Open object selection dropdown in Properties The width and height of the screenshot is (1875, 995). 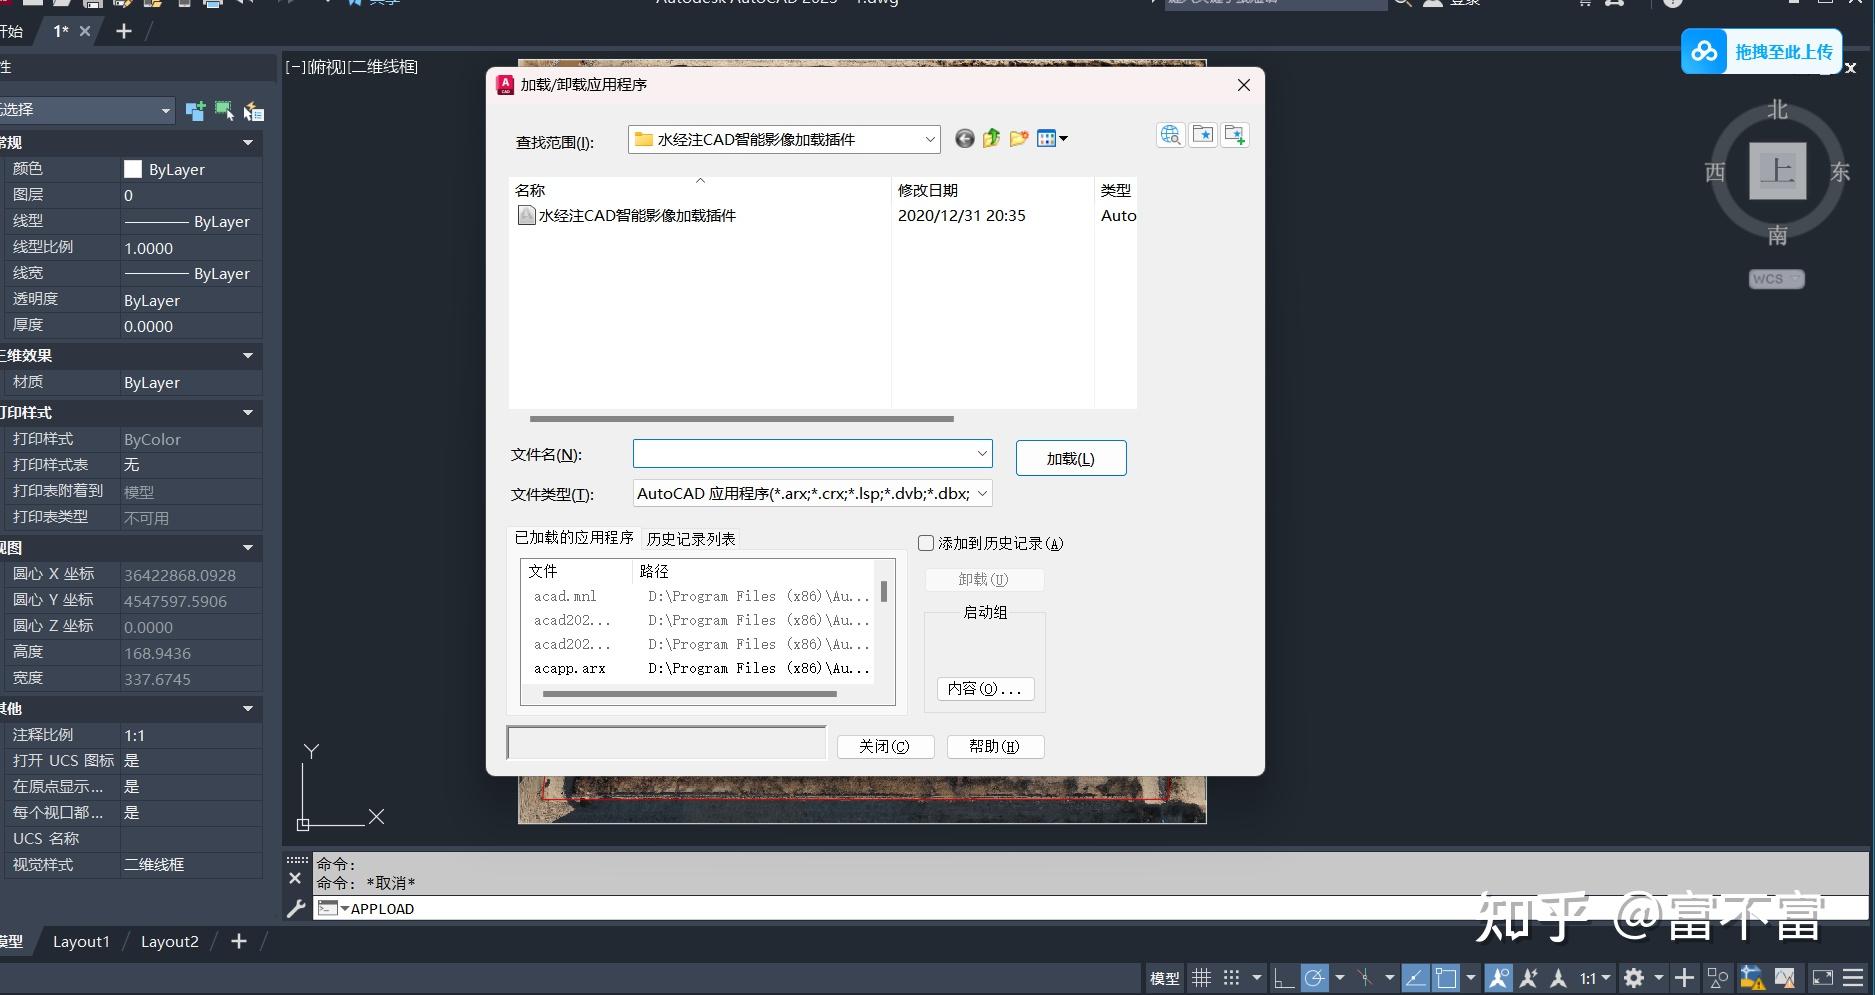tap(166, 110)
